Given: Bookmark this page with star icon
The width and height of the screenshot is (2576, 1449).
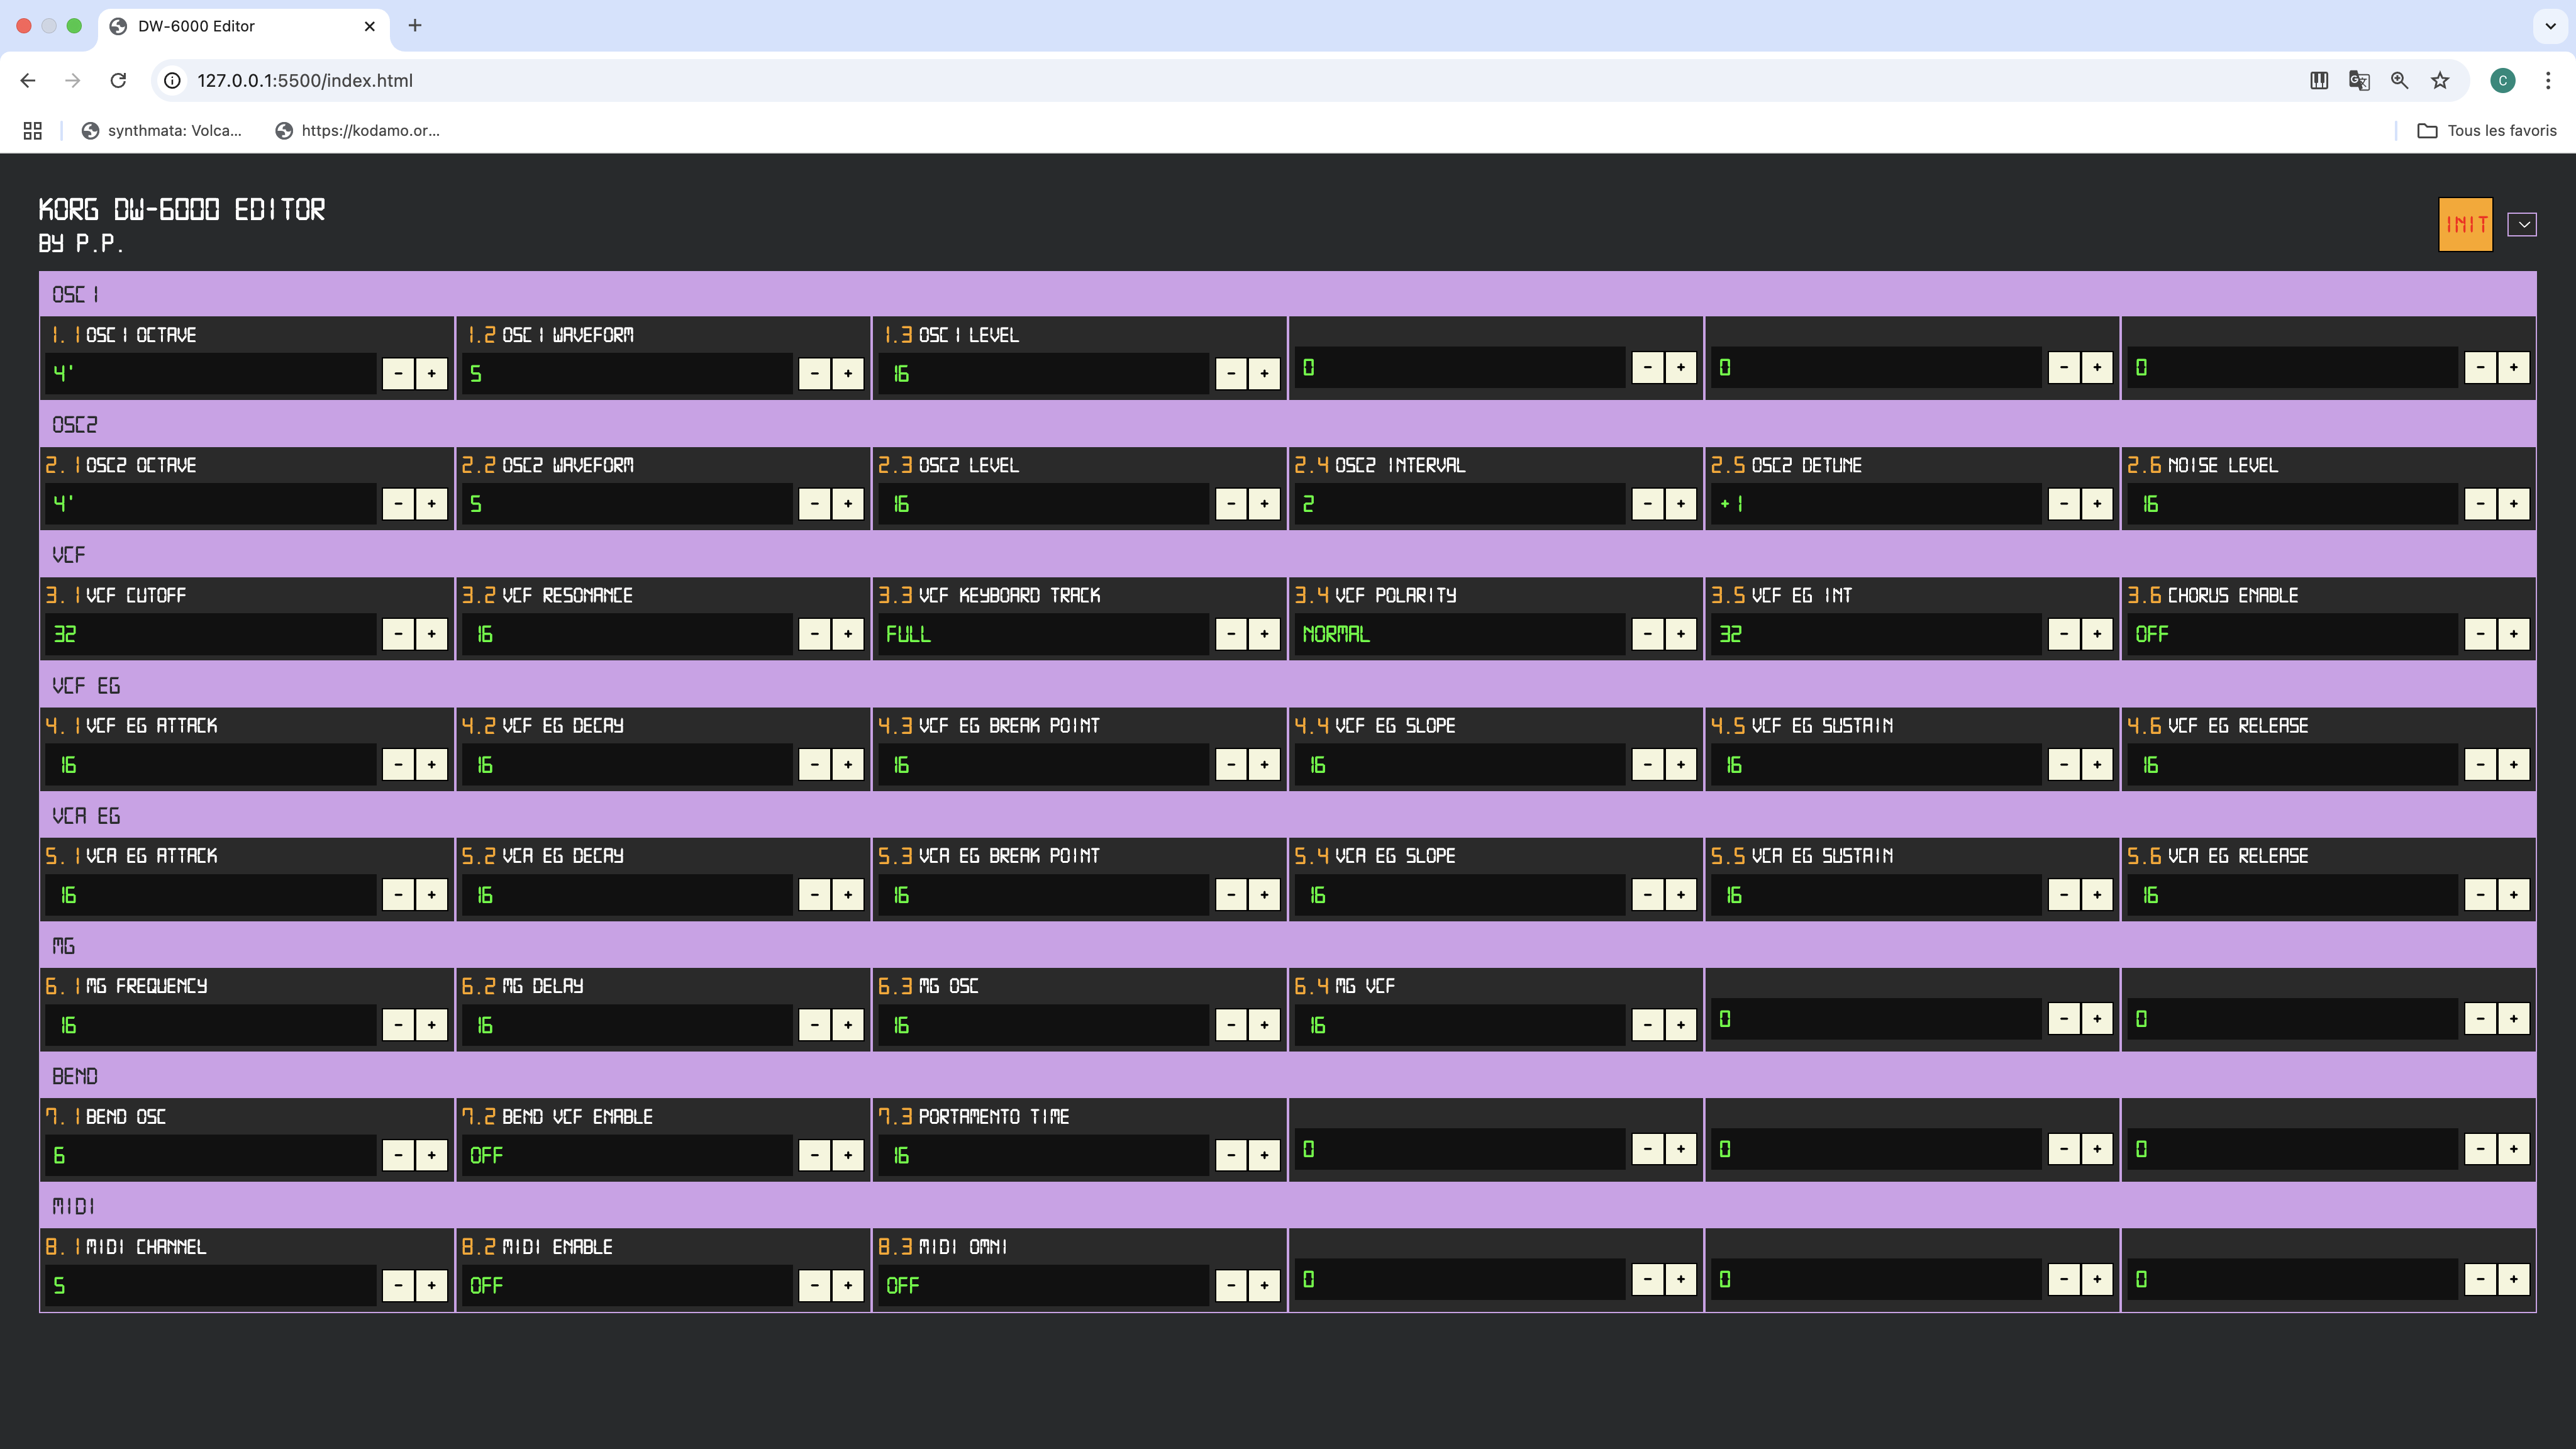Looking at the screenshot, I should click(x=2440, y=80).
